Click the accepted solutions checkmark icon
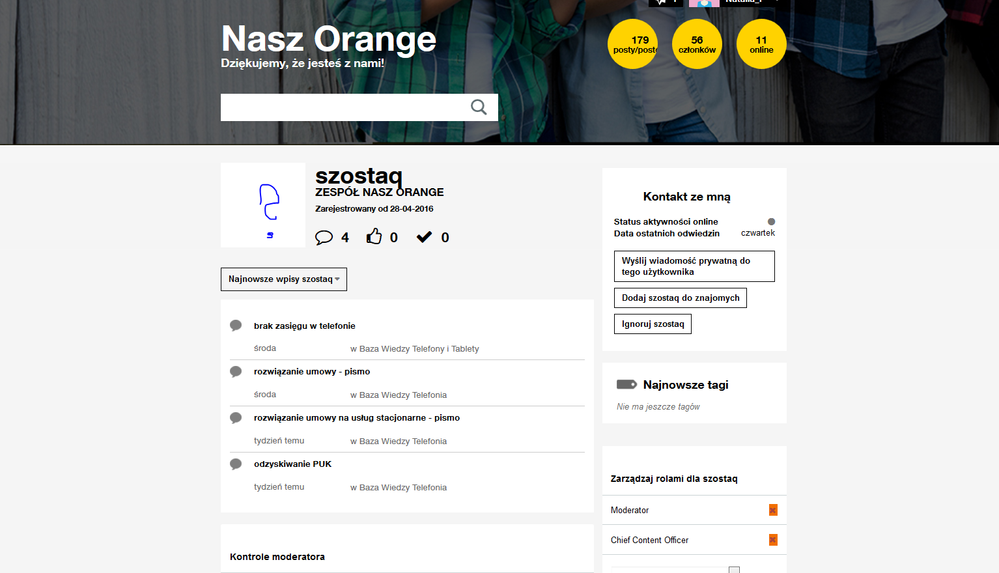 425,237
